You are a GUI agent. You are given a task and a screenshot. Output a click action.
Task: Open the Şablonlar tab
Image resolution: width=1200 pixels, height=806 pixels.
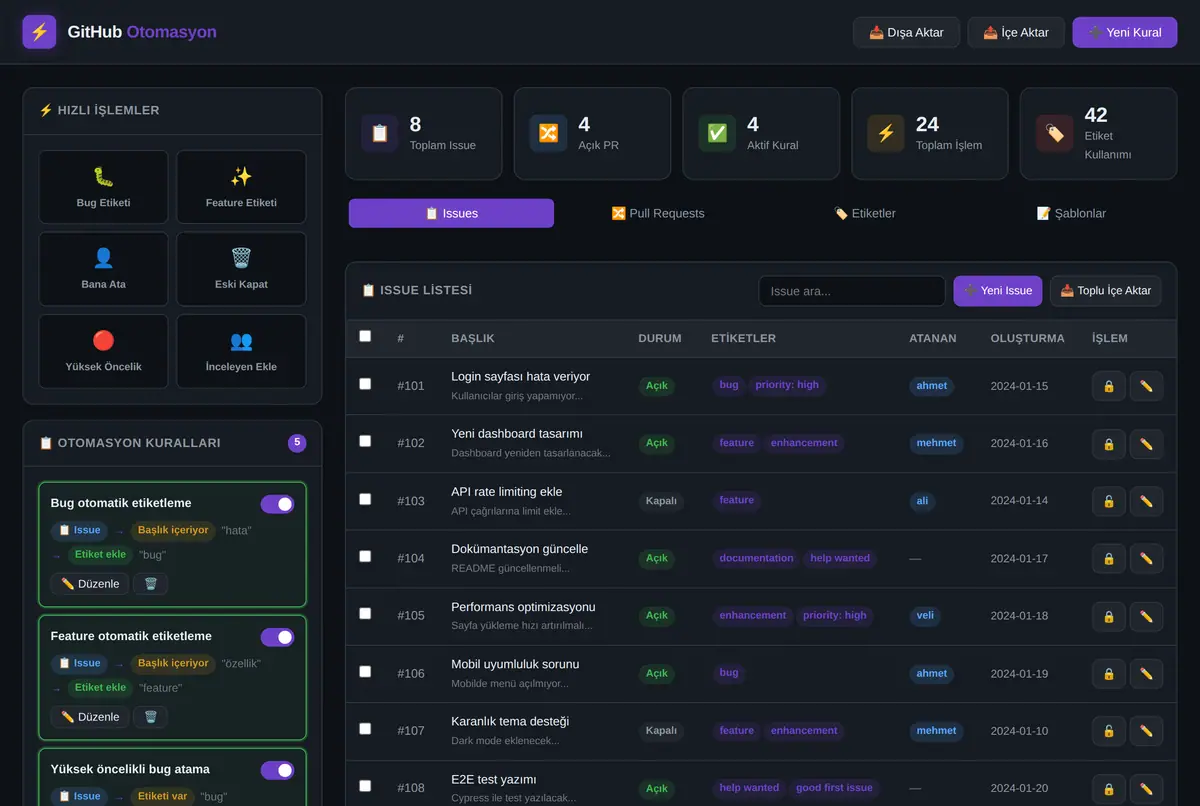(x=1072, y=213)
